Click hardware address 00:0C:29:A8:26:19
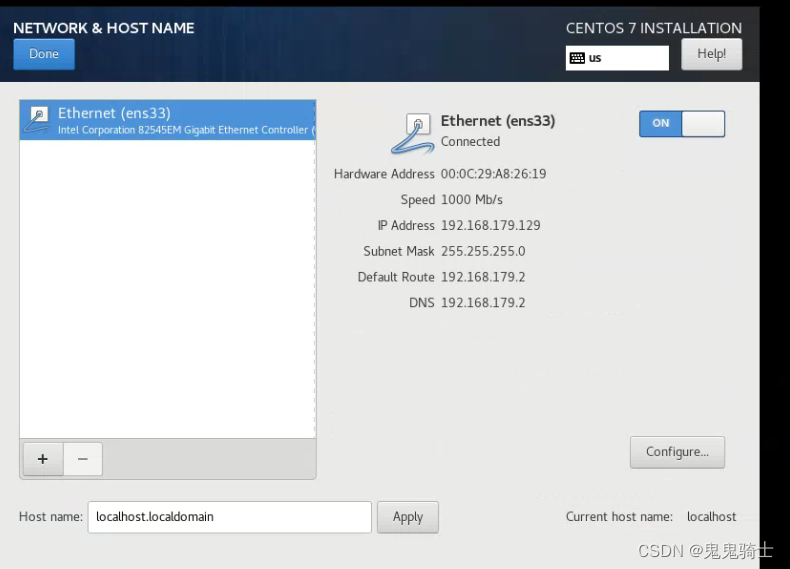790x569 pixels. [493, 174]
